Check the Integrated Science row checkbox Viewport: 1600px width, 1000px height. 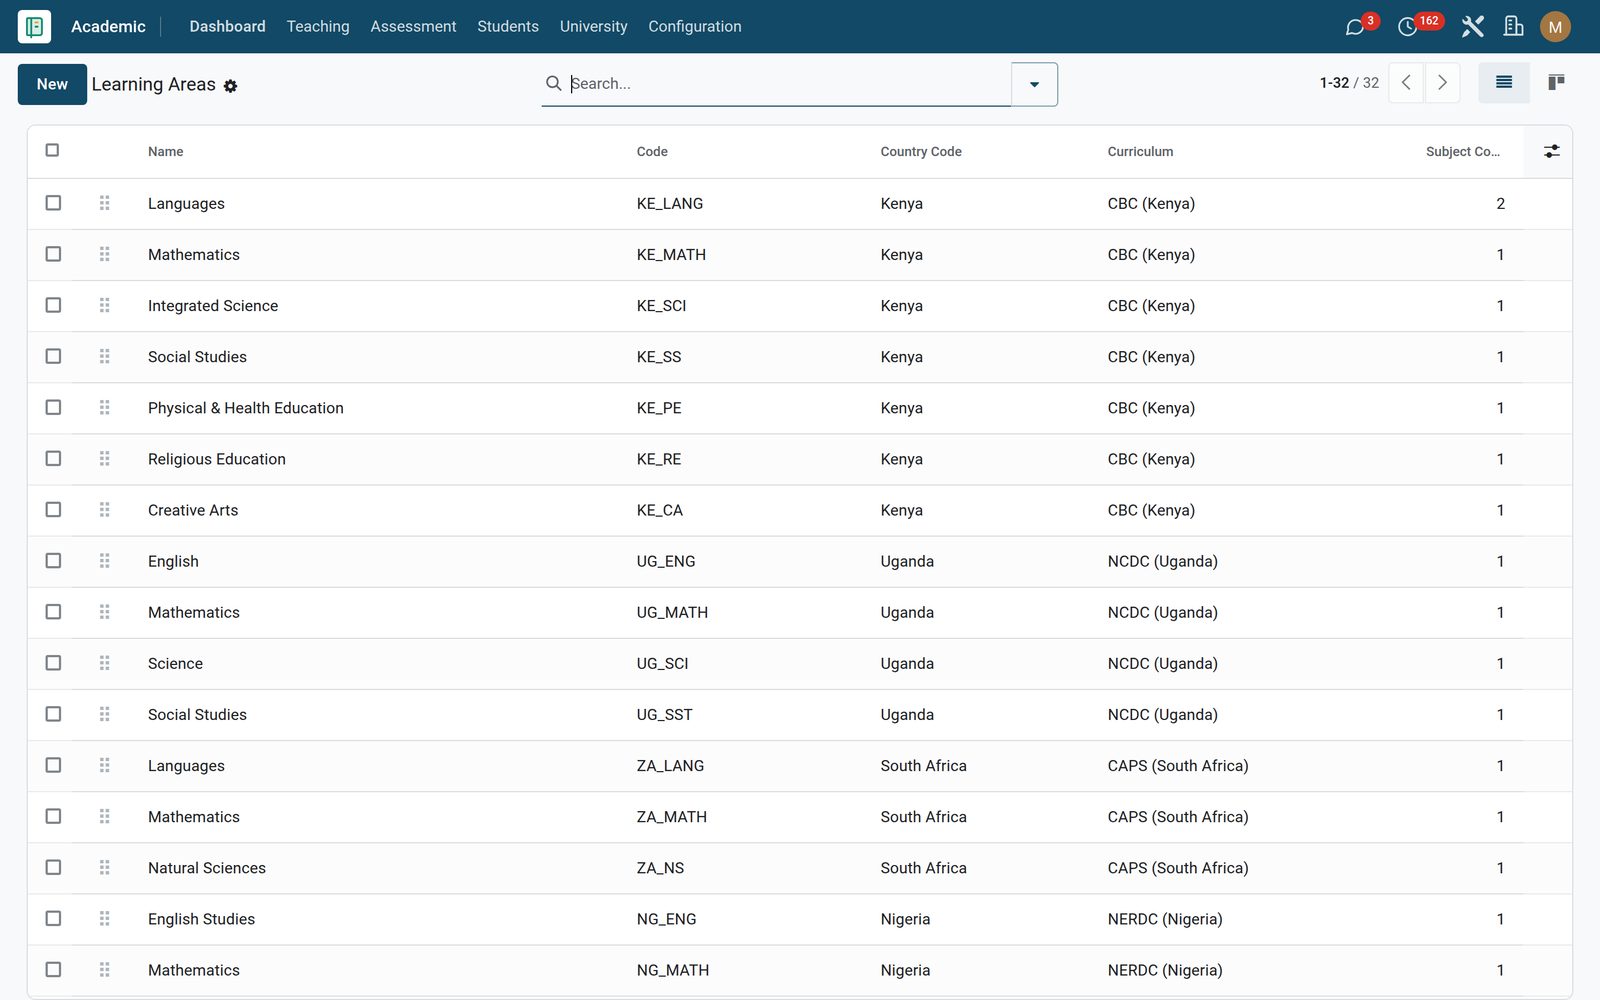[x=53, y=305]
